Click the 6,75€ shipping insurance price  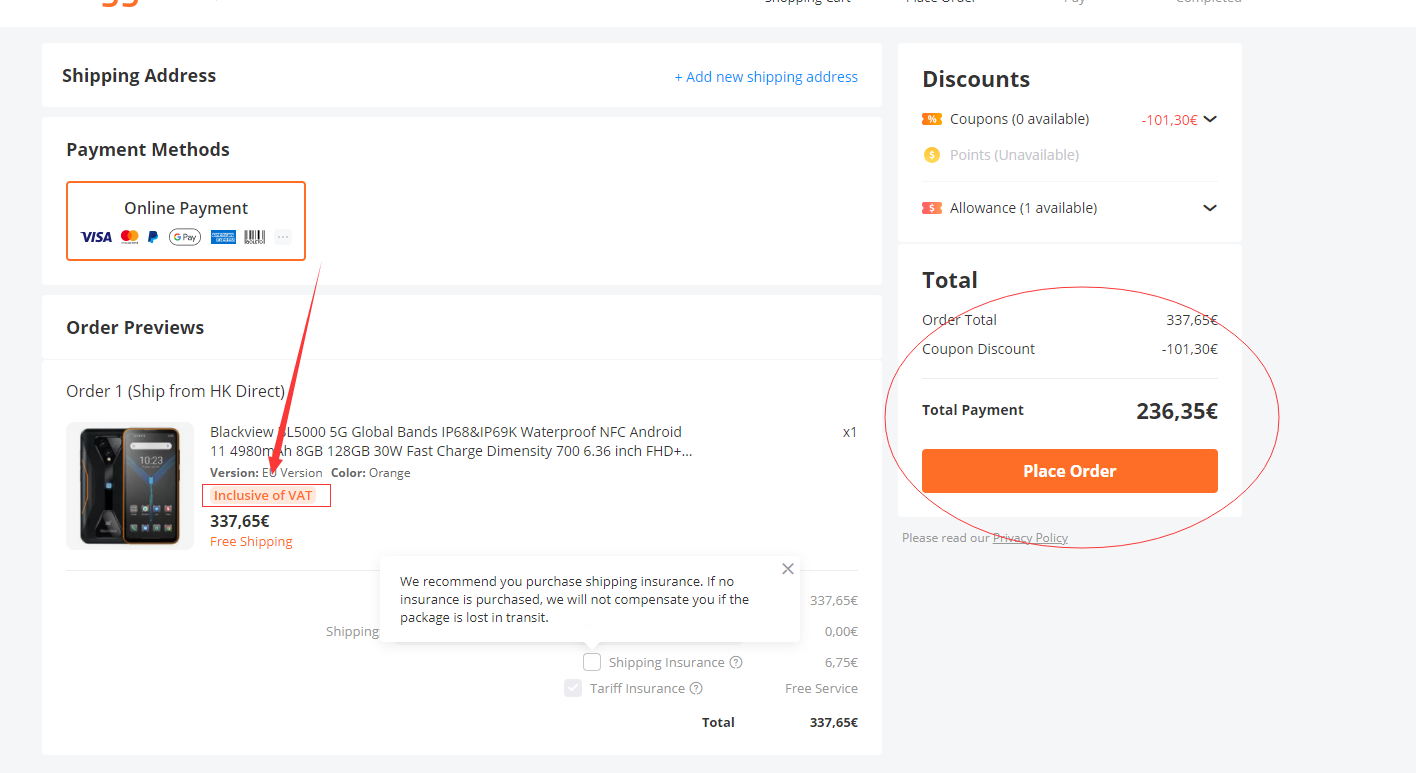point(841,662)
